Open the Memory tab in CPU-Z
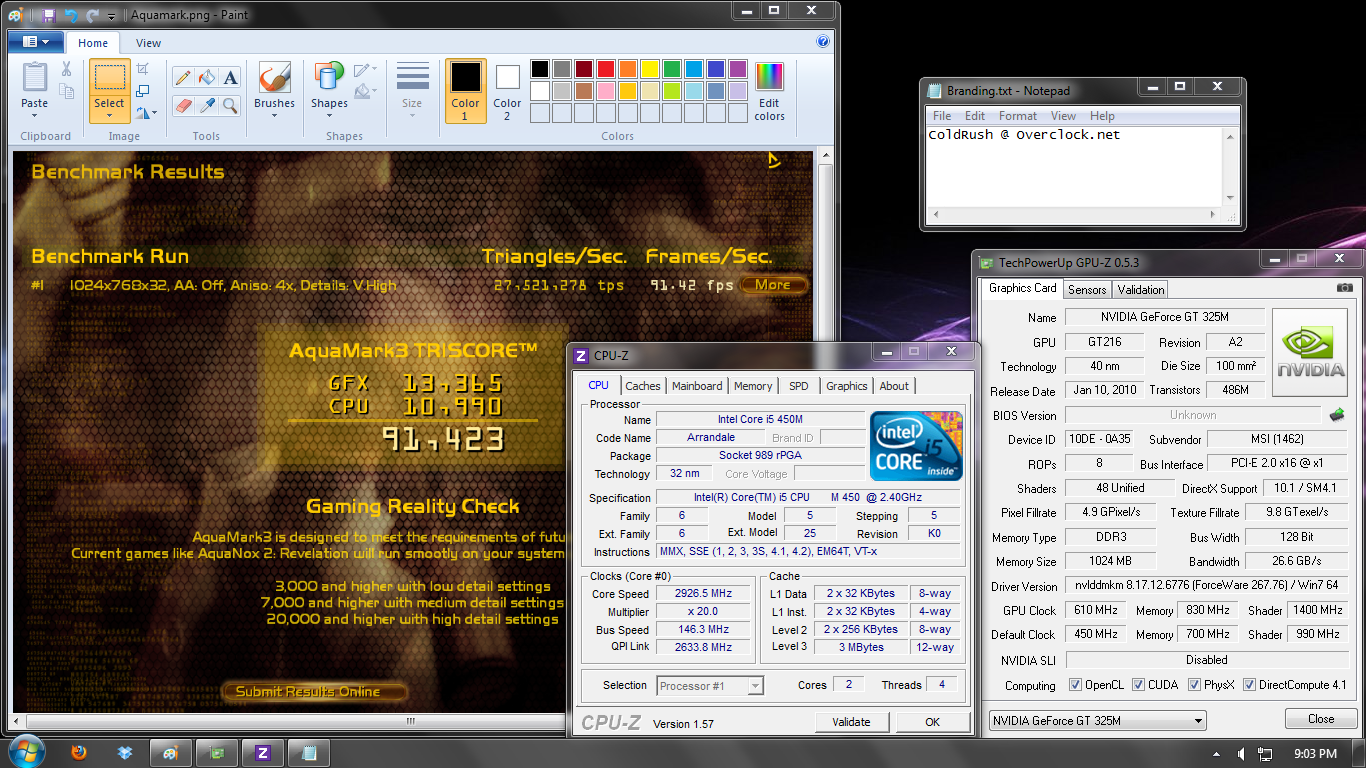This screenshot has height=768, width=1366. [x=753, y=386]
